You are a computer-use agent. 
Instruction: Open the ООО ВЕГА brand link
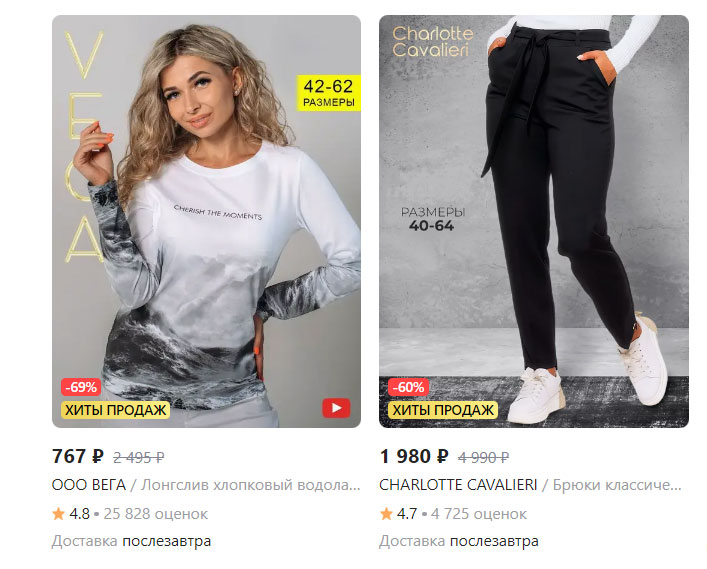[89, 485]
